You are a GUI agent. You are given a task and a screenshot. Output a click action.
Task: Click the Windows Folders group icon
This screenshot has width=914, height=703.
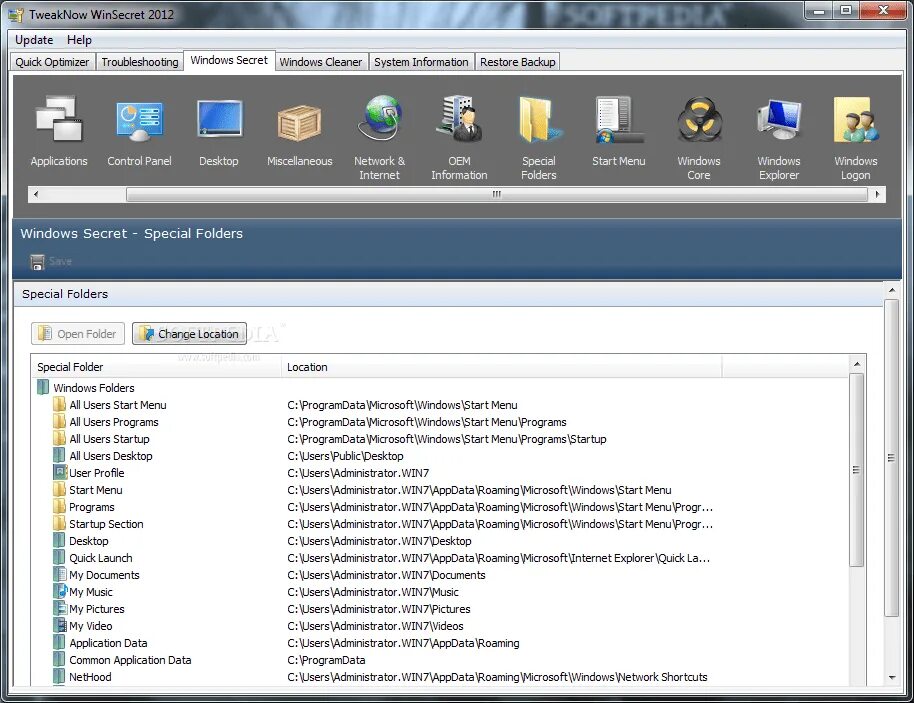[x=43, y=387]
